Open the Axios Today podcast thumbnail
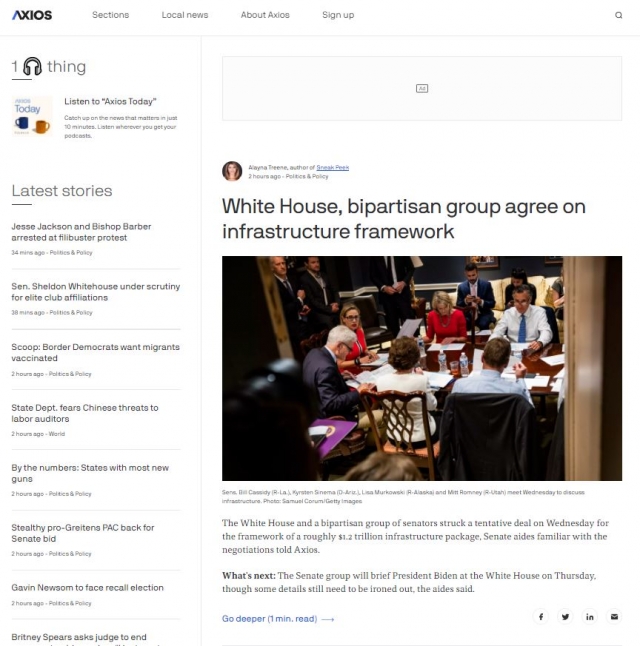This screenshot has width=640, height=646. (x=32, y=116)
